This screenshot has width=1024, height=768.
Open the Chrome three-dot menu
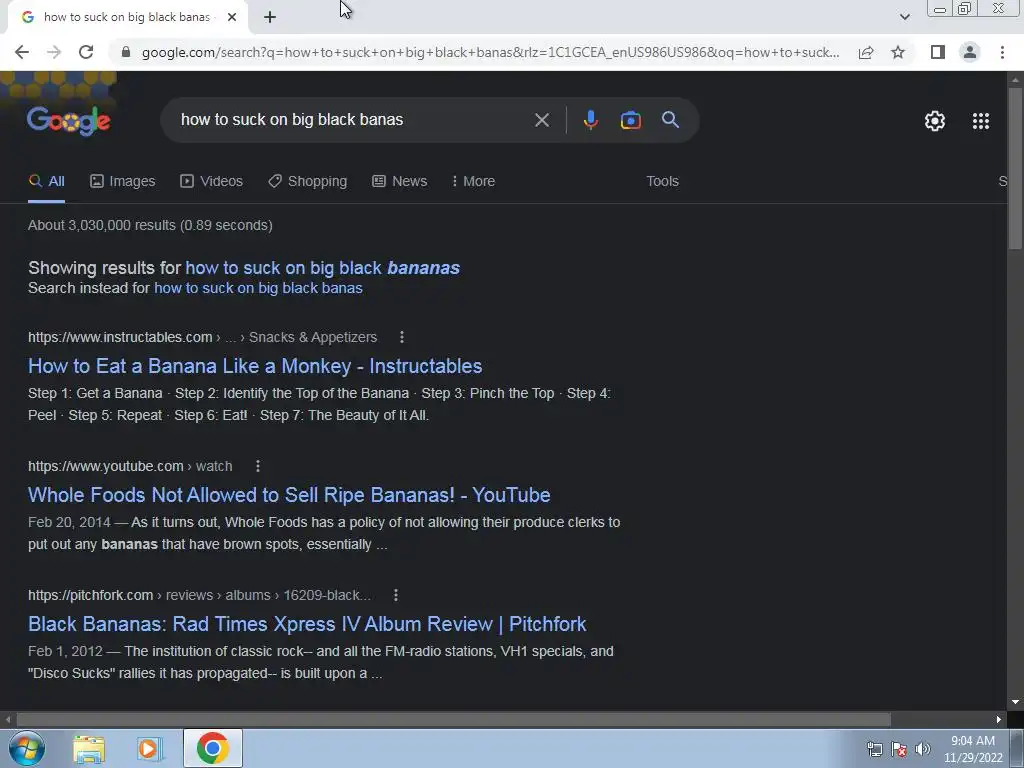[1002, 52]
